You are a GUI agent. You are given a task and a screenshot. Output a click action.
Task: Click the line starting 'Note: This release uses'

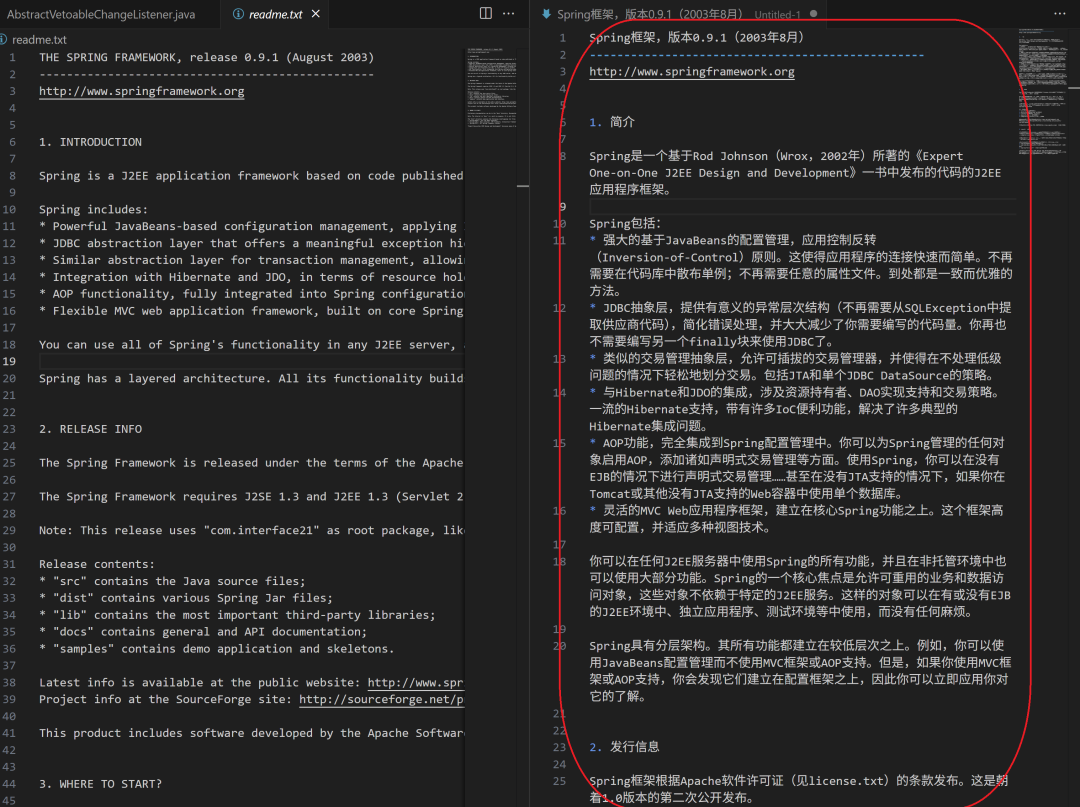[251, 530]
